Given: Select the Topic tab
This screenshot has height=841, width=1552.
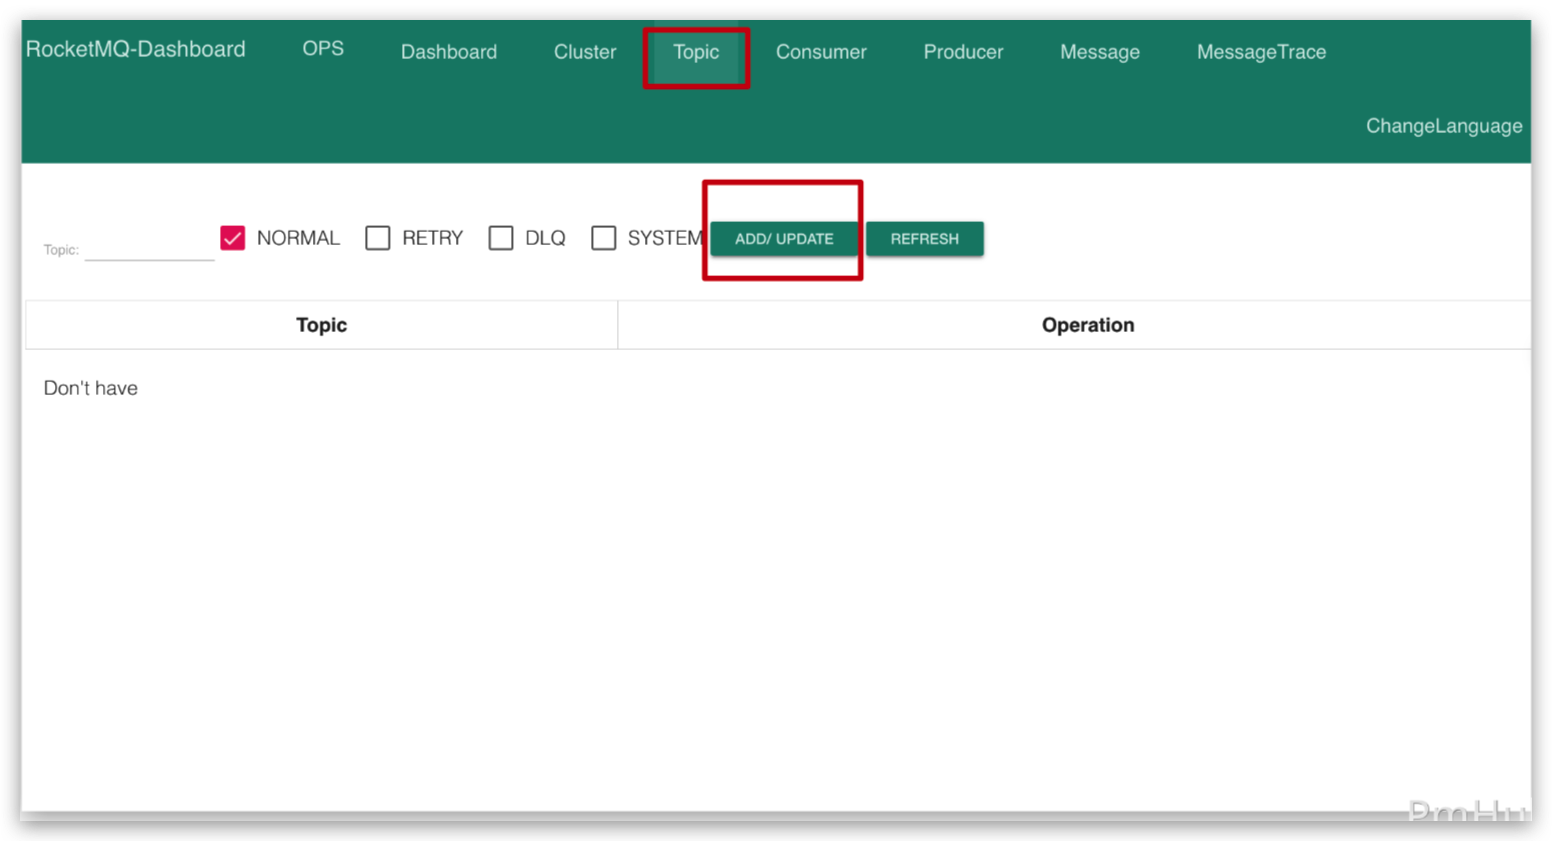Looking at the screenshot, I should pos(696,52).
